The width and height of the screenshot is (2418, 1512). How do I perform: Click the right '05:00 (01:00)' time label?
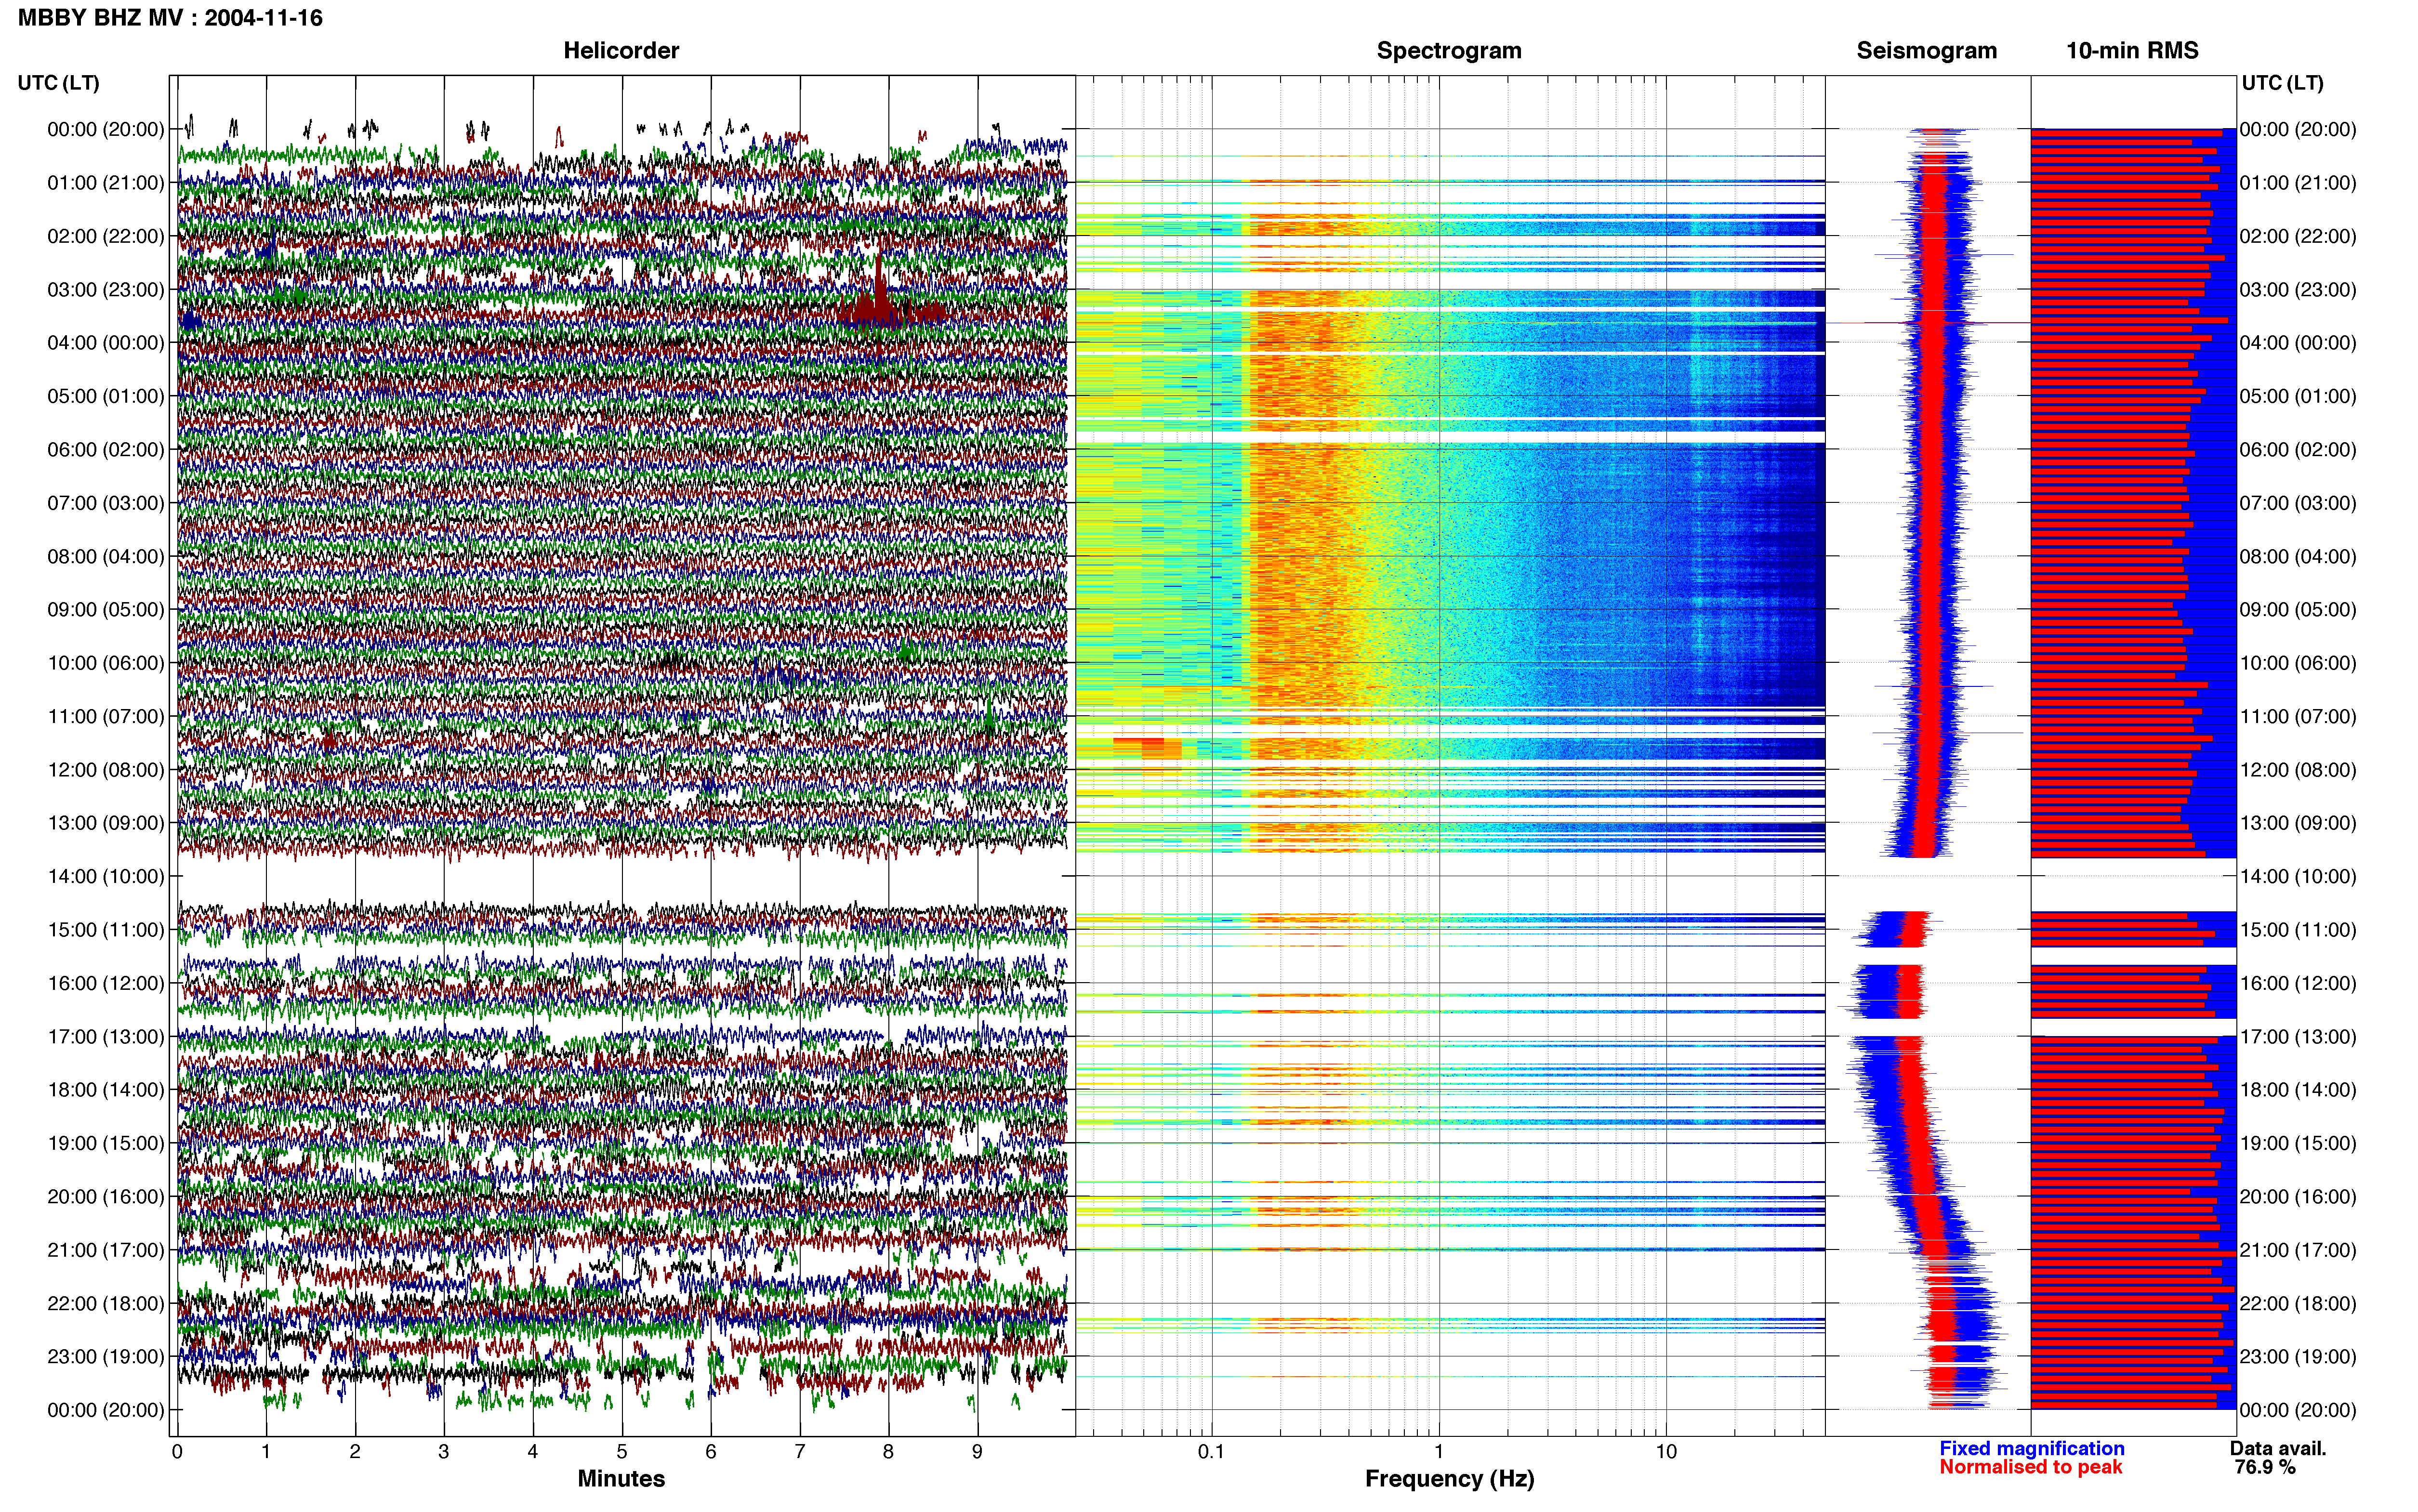(2298, 396)
